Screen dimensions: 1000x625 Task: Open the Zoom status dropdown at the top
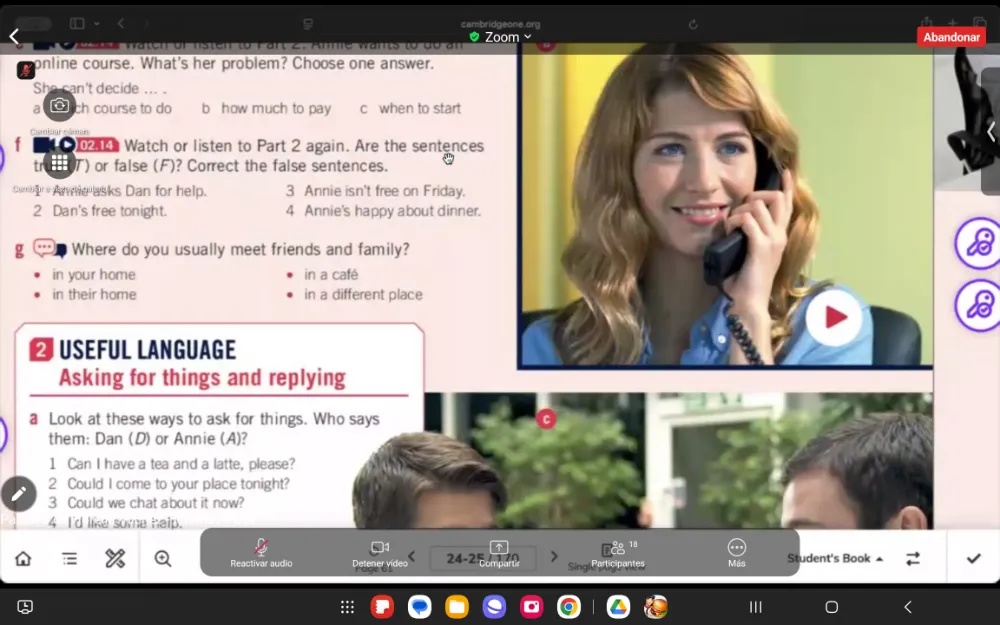click(500, 36)
